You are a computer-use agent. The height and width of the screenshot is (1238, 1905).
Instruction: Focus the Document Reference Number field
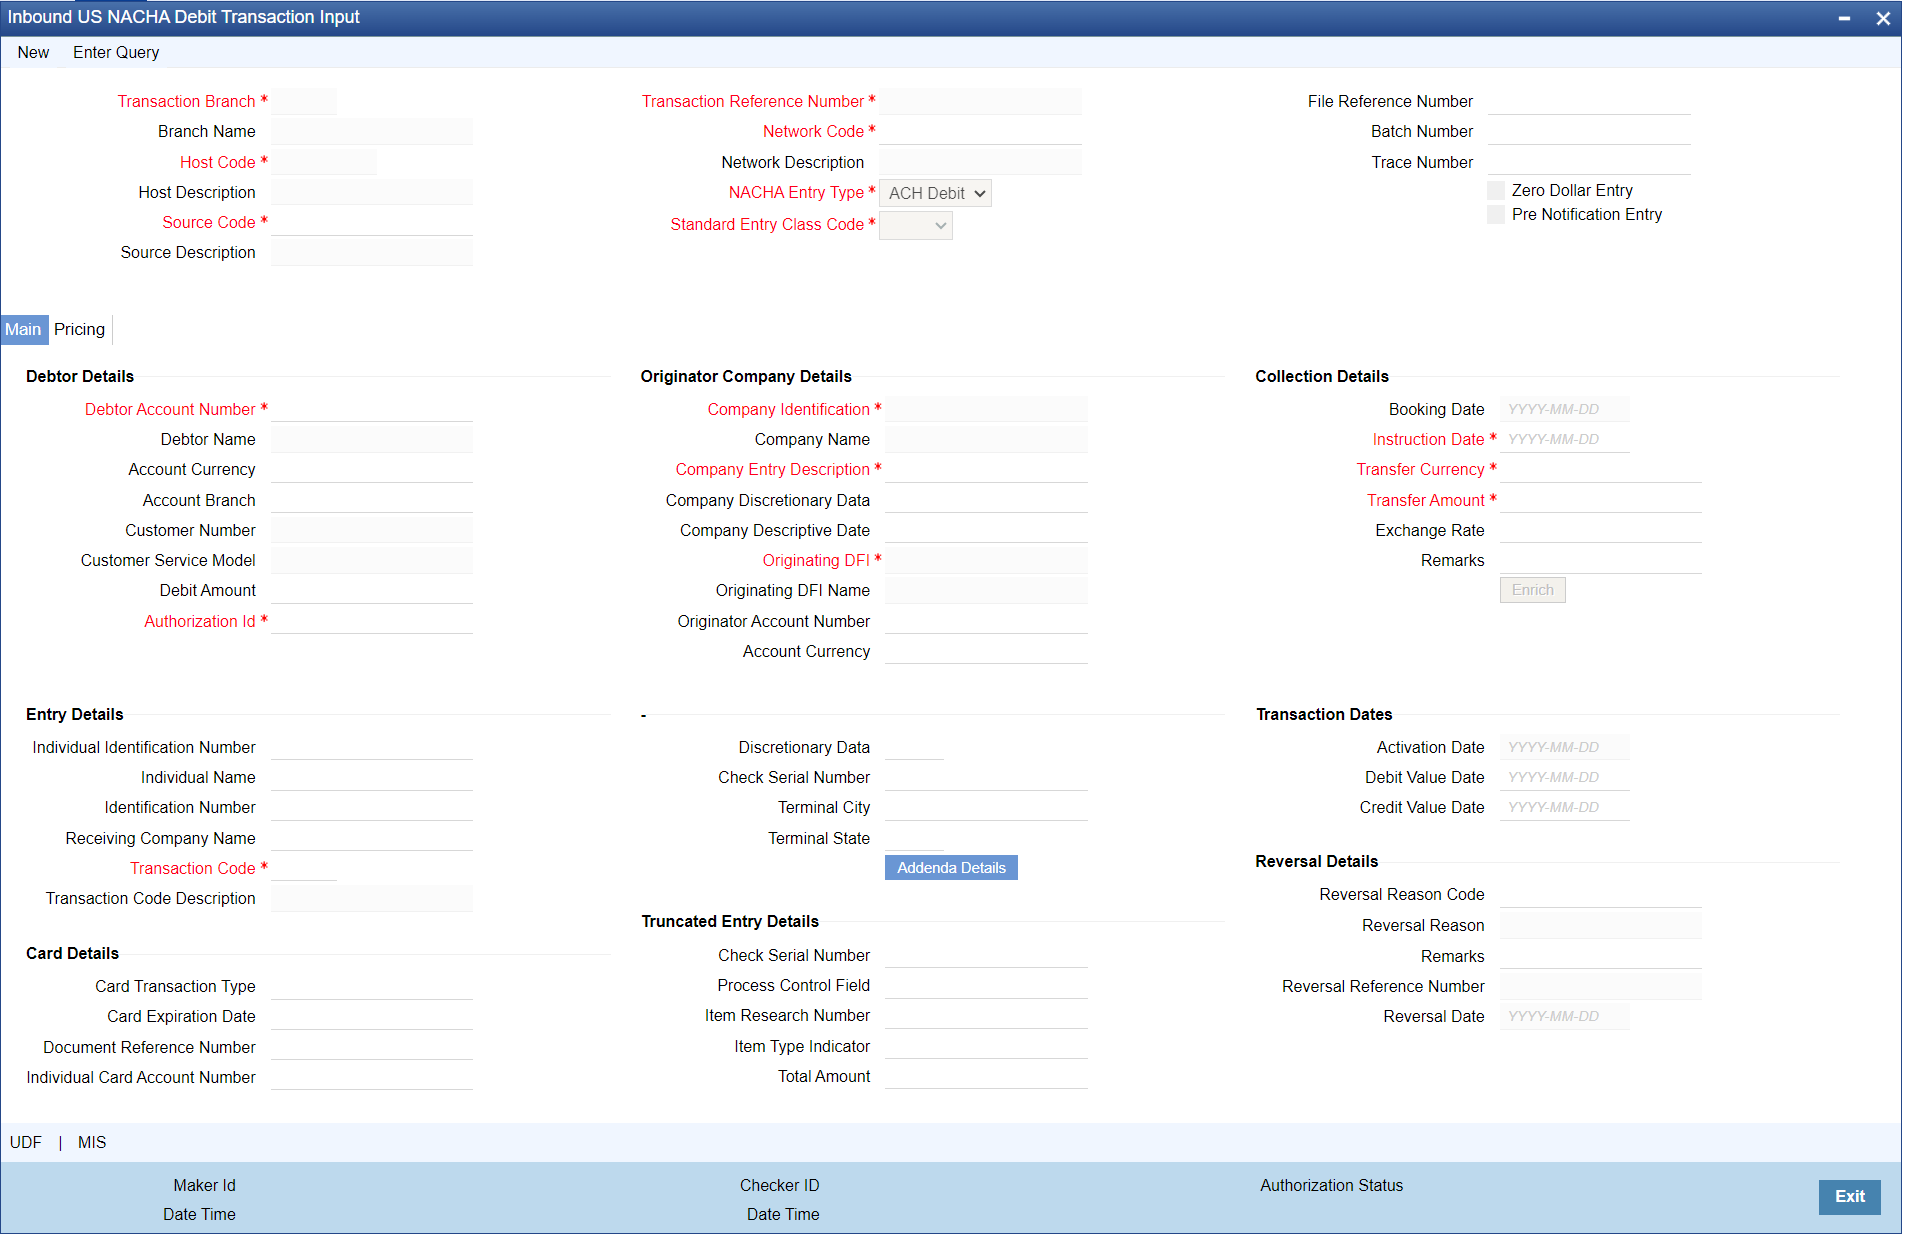point(371,1047)
